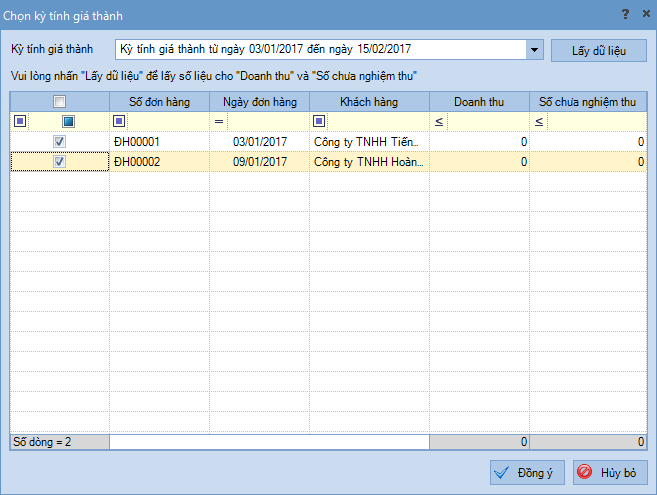Click the Kỳ tính giá thành combo box text

318,48
